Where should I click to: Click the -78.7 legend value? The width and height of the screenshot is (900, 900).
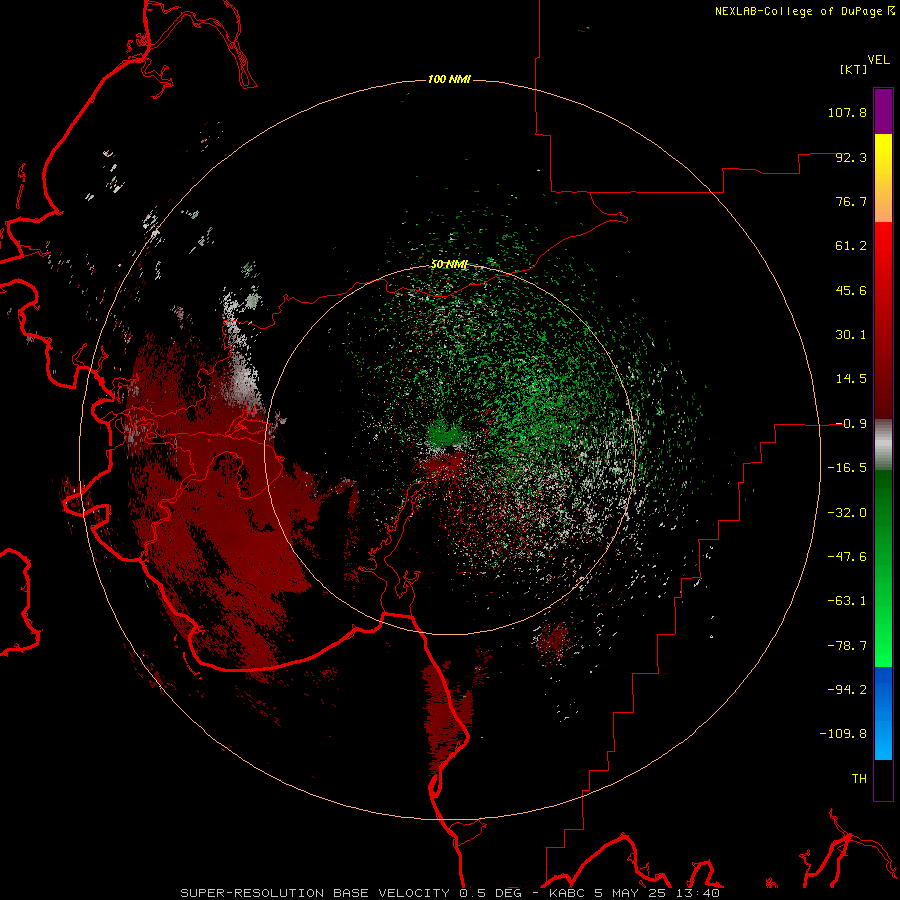pos(847,646)
